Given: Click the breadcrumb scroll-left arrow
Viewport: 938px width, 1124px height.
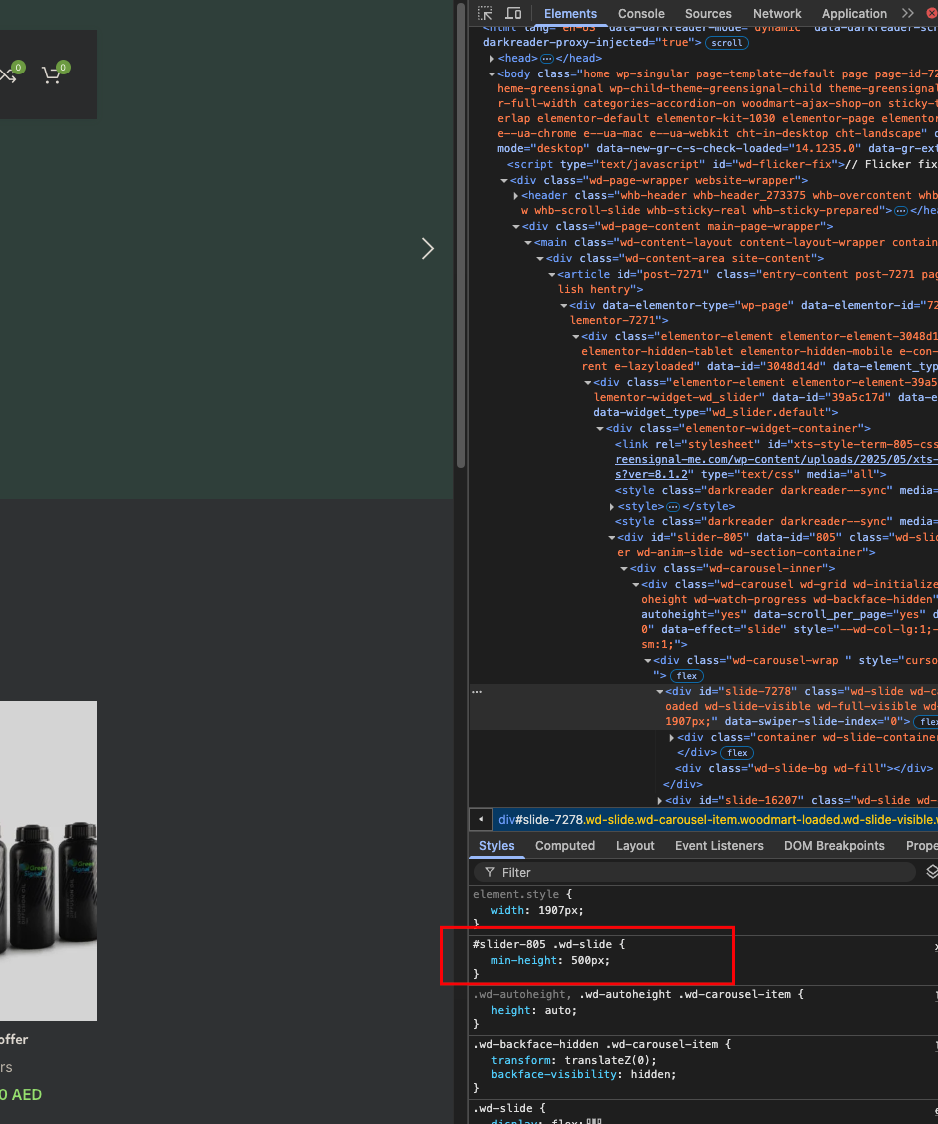Looking at the screenshot, I should tap(481, 819).
